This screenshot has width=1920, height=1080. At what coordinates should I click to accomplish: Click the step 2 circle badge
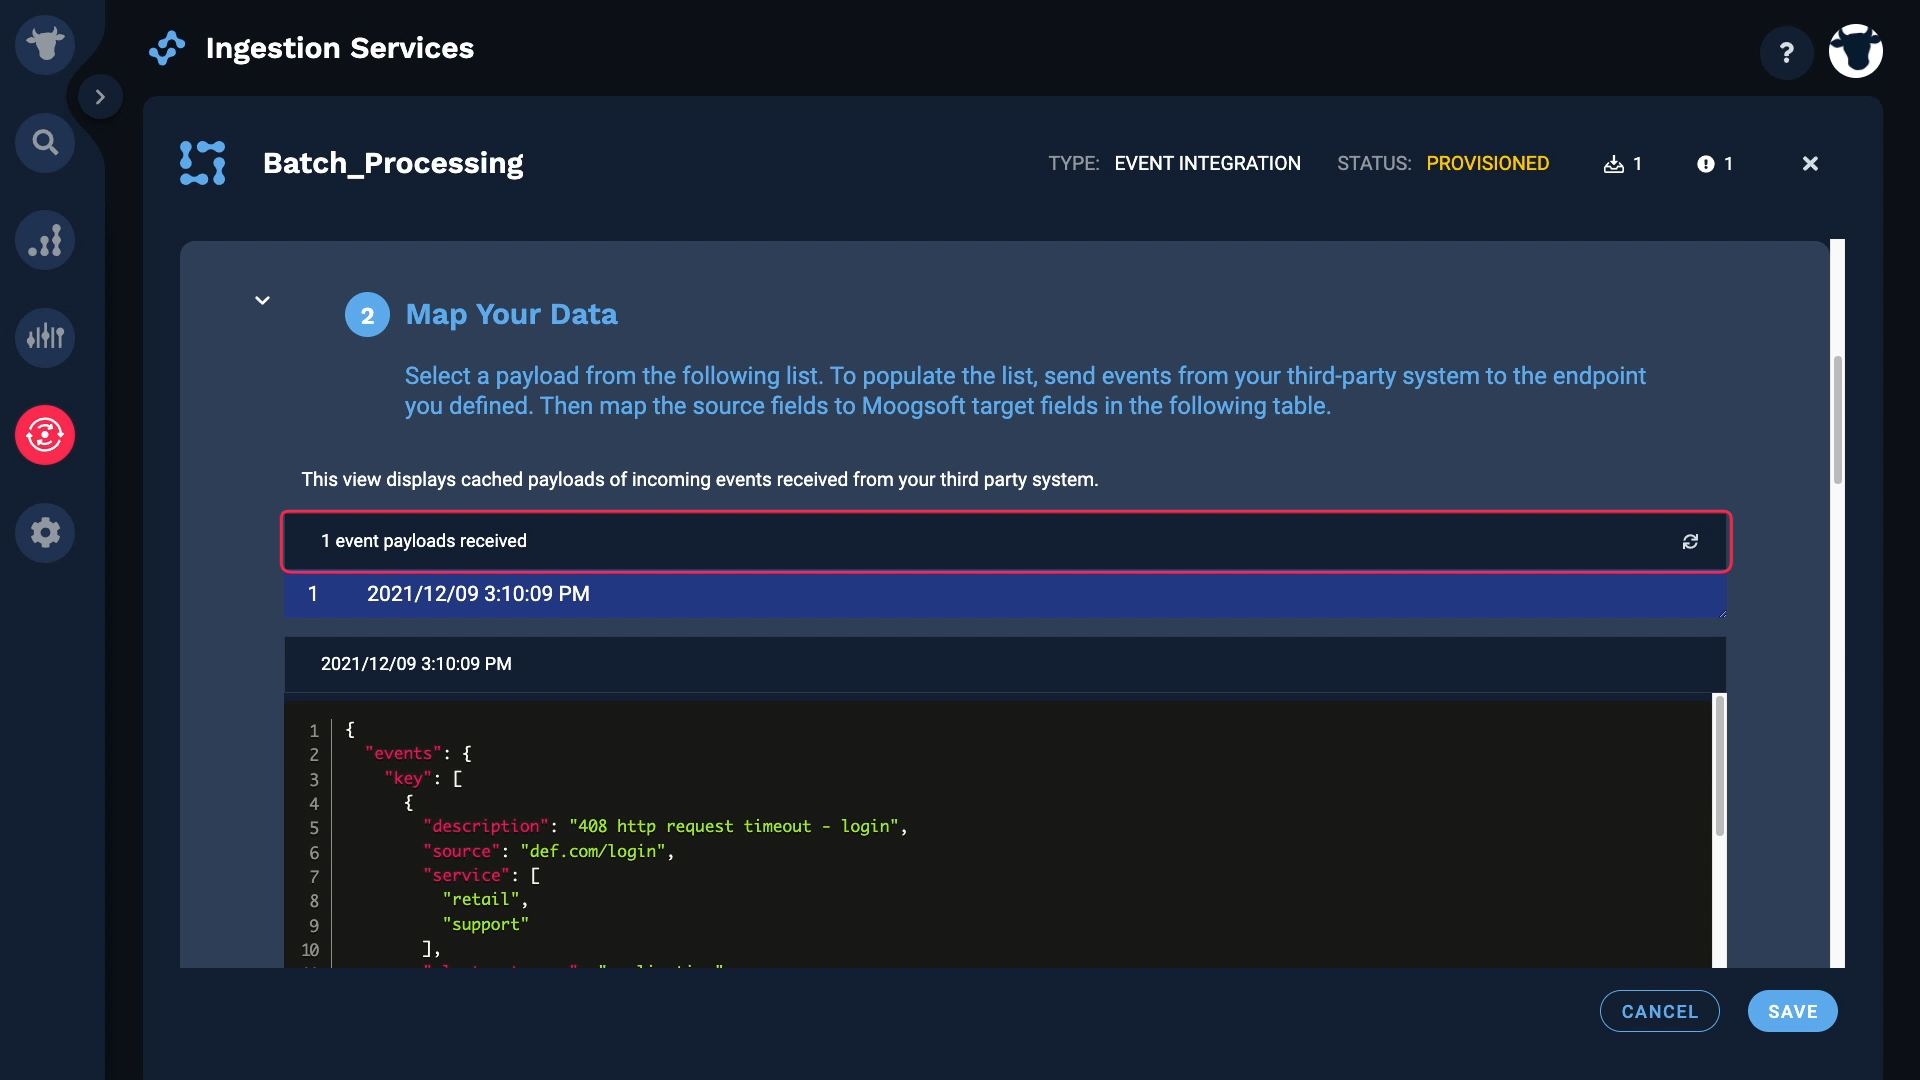[367, 315]
